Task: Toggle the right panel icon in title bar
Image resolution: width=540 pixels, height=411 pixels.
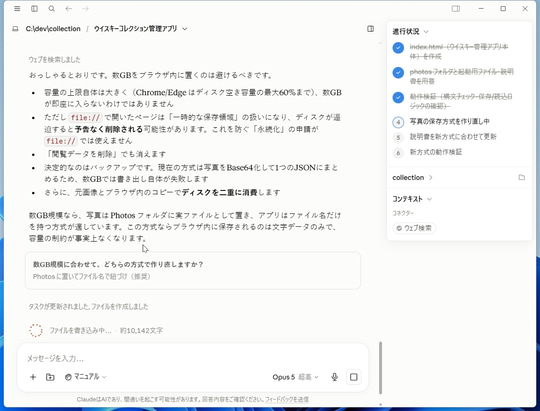Action: point(456,9)
